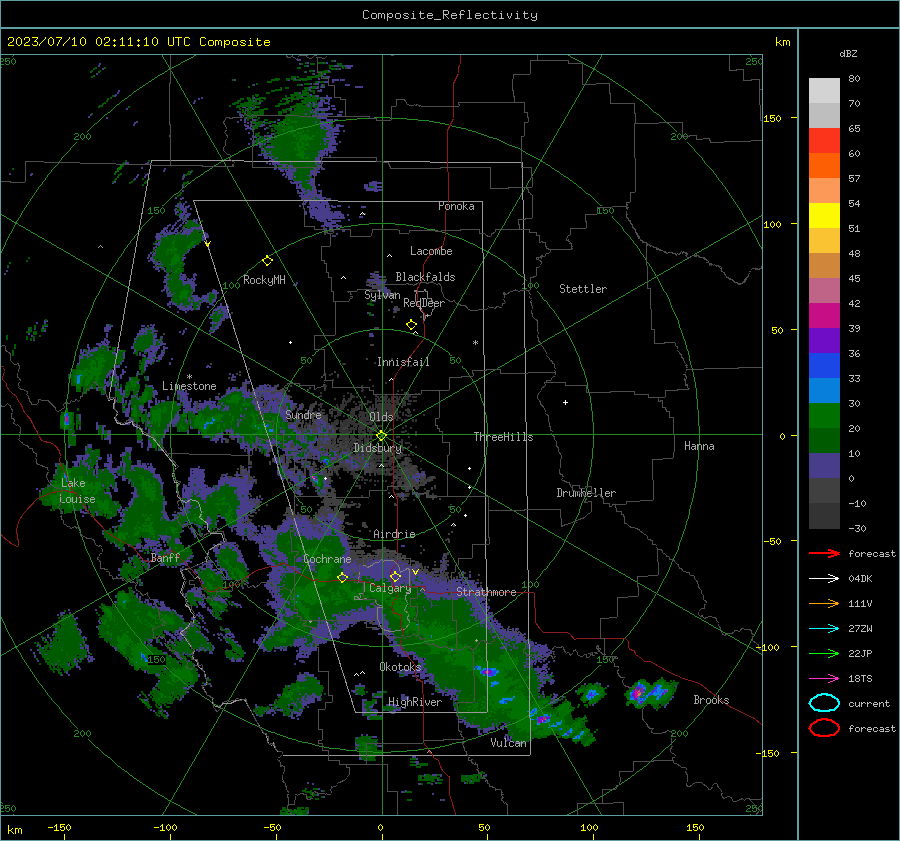This screenshot has width=900, height=841.
Task: Click the 51 dBZ yellow color swatch
Action: point(824,216)
